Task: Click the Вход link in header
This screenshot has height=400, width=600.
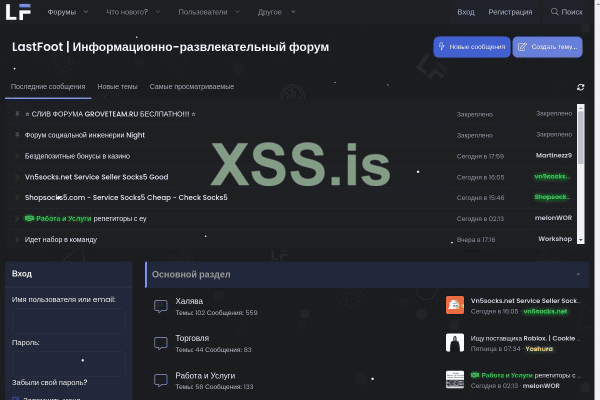Action: coord(466,12)
